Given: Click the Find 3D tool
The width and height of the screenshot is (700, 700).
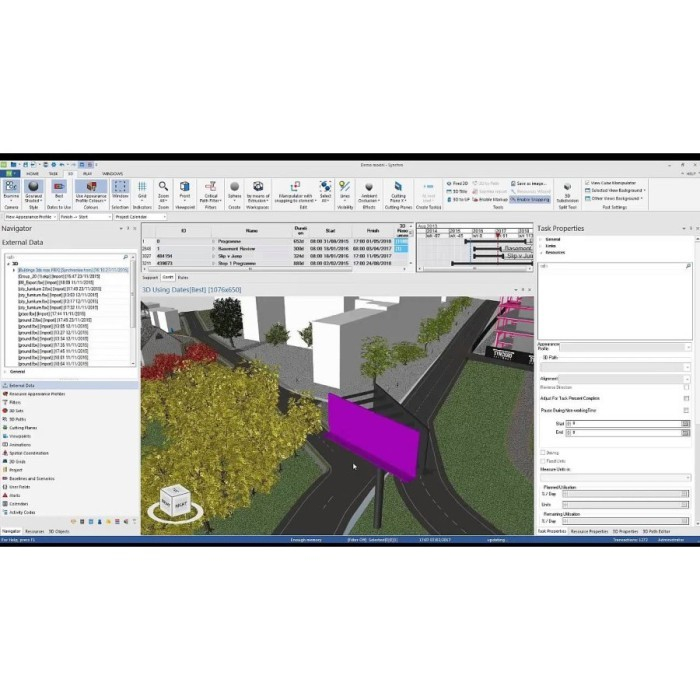Looking at the screenshot, I should point(458,183).
